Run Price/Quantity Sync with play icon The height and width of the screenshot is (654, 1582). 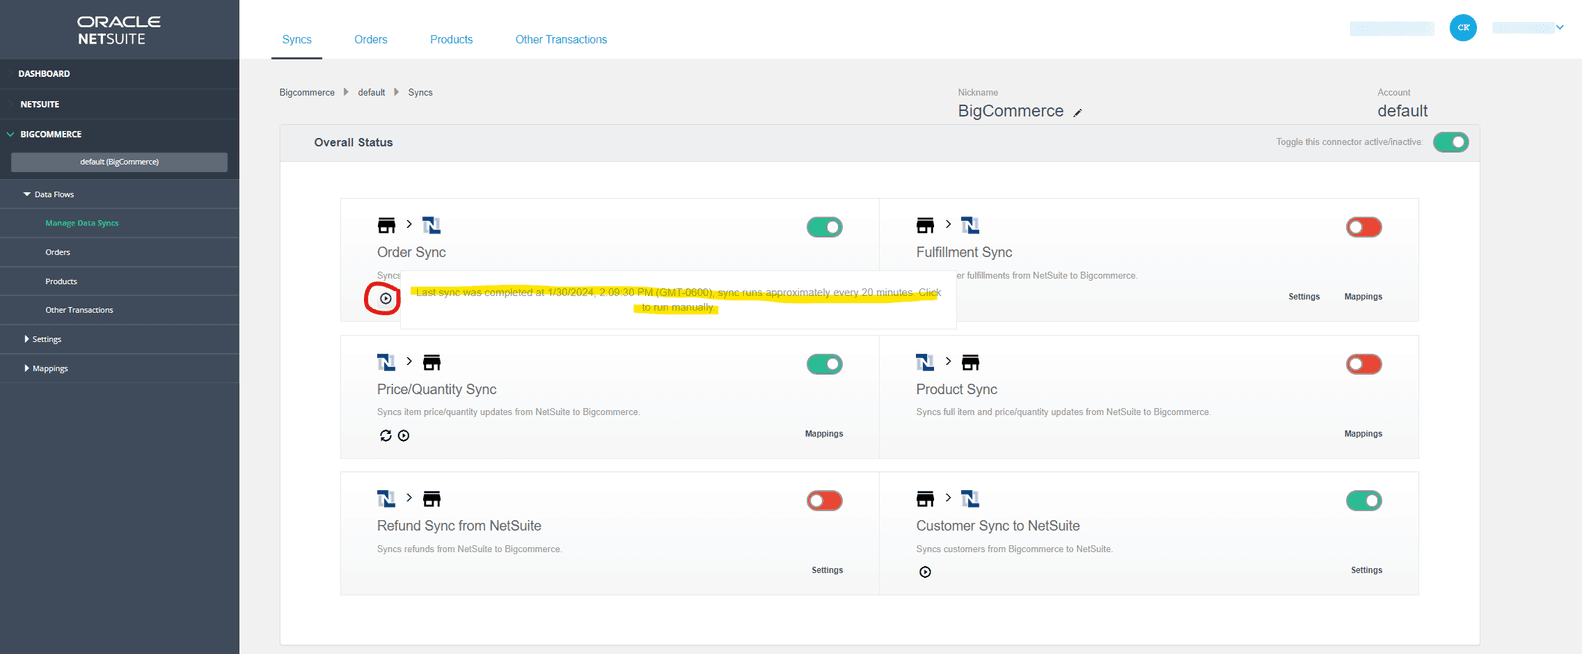pos(404,435)
